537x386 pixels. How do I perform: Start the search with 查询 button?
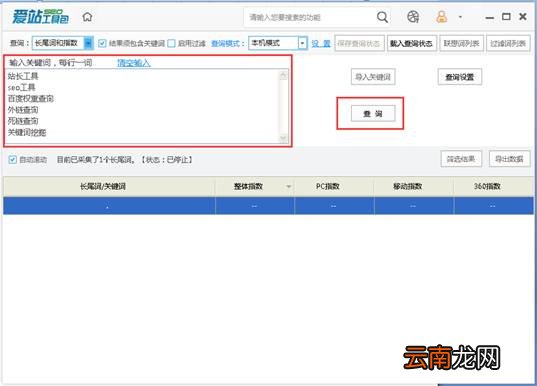click(x=373, y=114)
